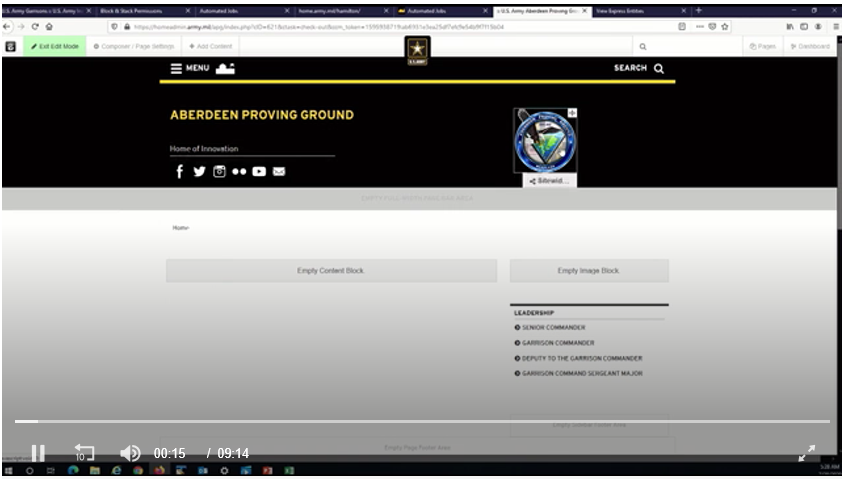843x479 pixels.
Task: Open the email envelope link
Action: point(279,171)
